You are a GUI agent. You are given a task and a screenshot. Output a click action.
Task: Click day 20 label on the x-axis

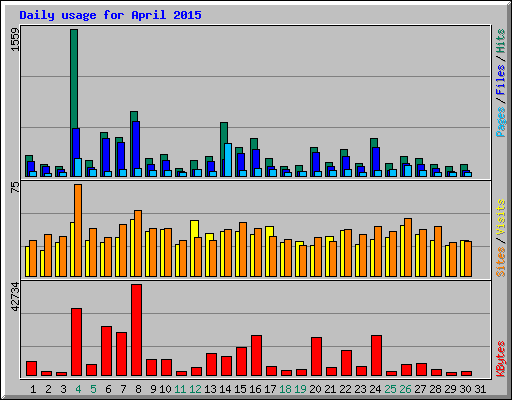pyautogui.click(x=315, y=389)
